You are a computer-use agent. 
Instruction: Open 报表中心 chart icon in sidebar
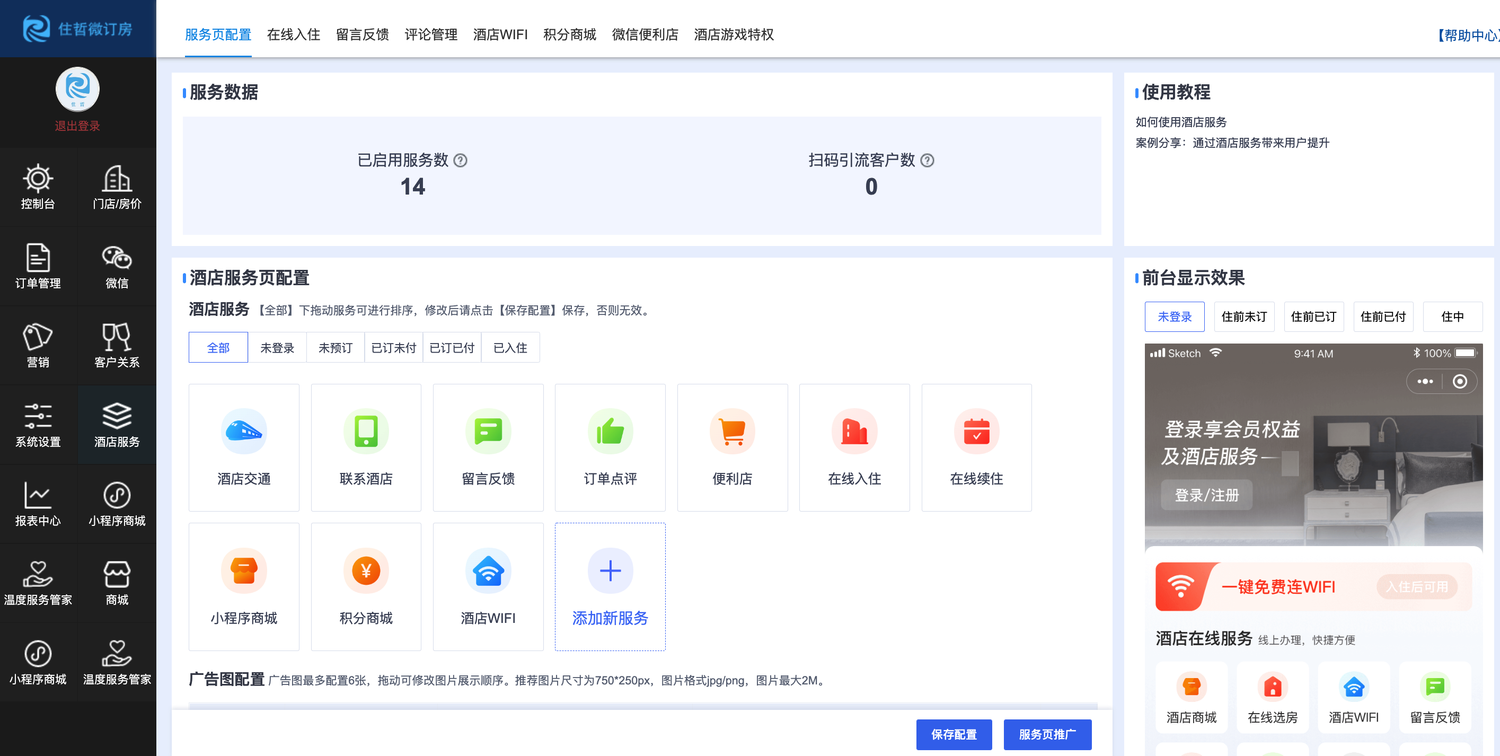coord(38,504)
